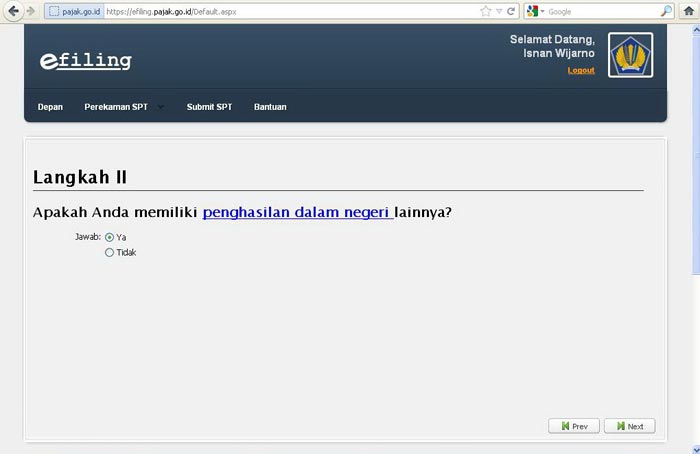Click the Next button
Viewport: 700px width, 454px height.
629,426
